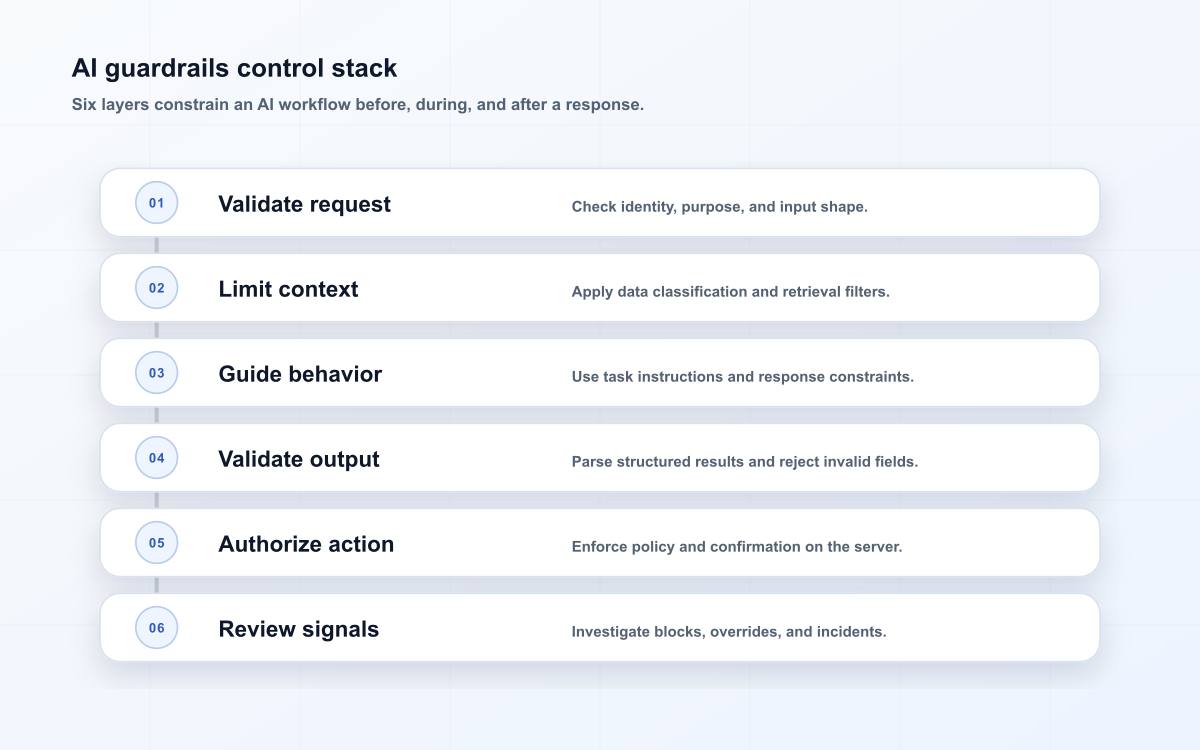1200x750 pixels.
Task: Click the 01 step number badge
Action: point(157,203)
